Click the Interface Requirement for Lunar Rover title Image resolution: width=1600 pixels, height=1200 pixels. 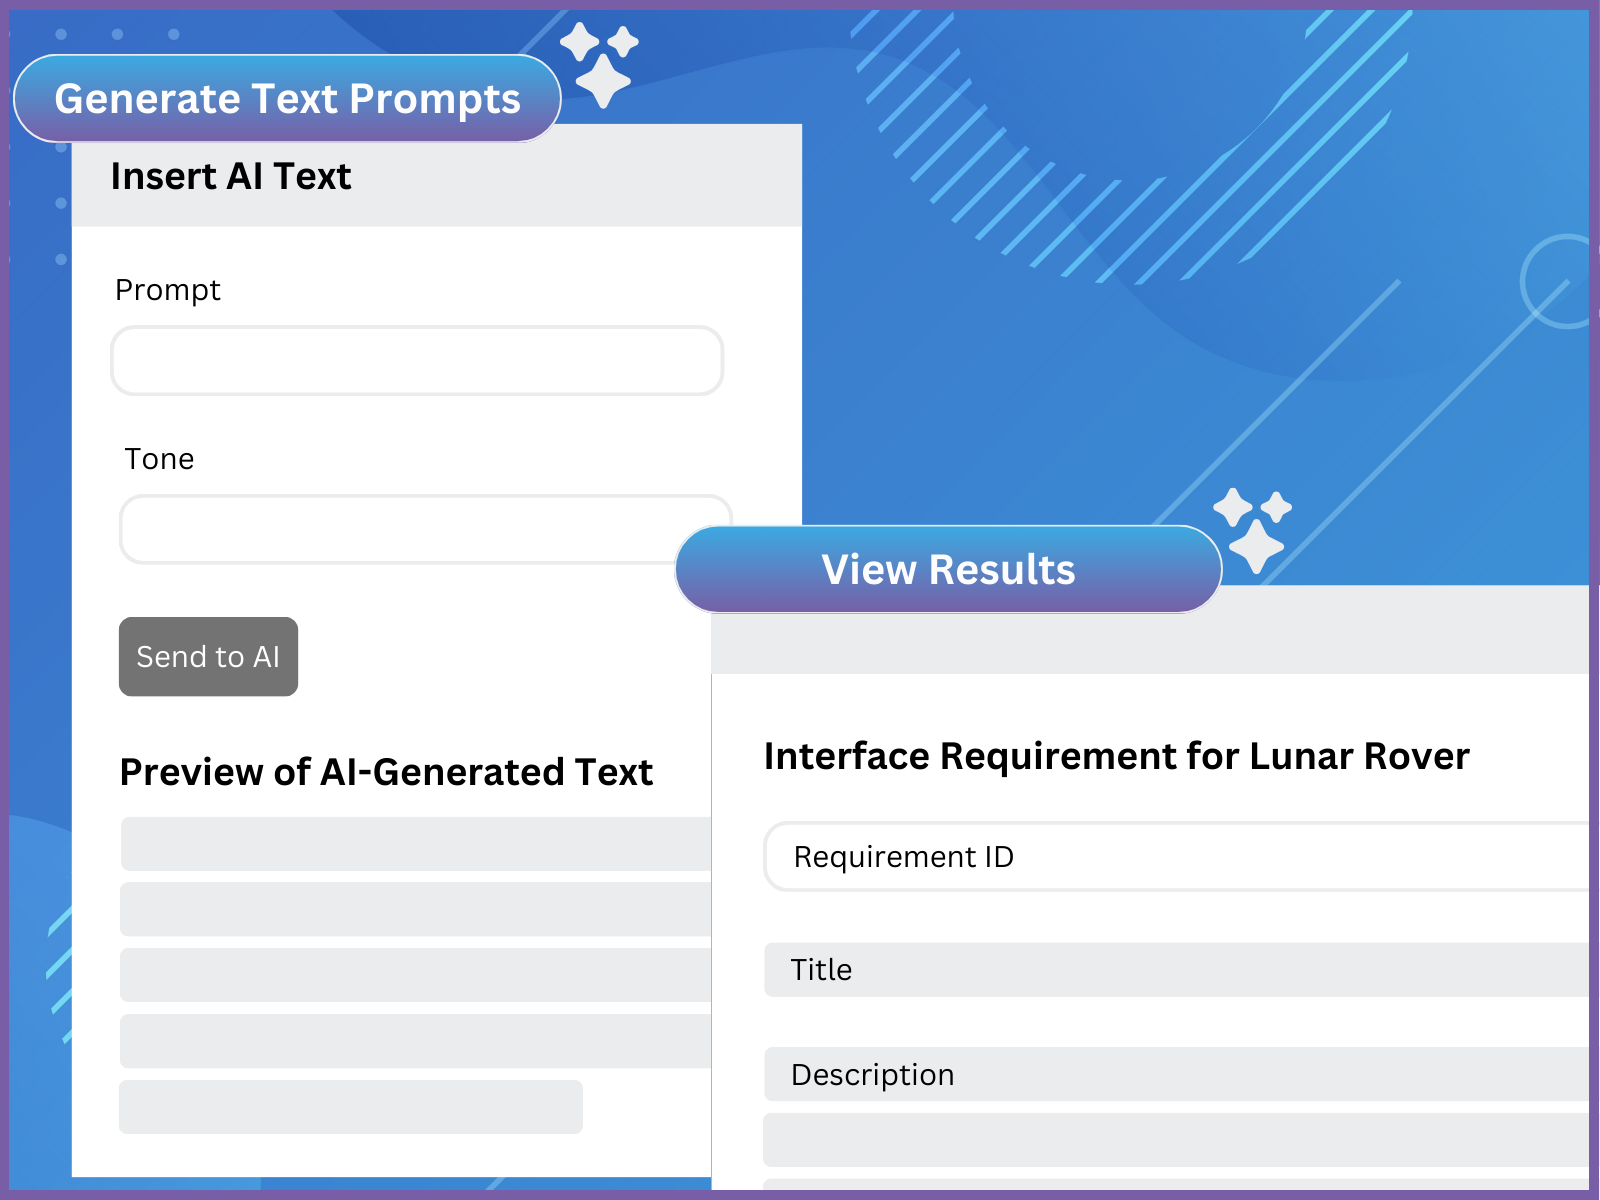tap(1117, 756)
